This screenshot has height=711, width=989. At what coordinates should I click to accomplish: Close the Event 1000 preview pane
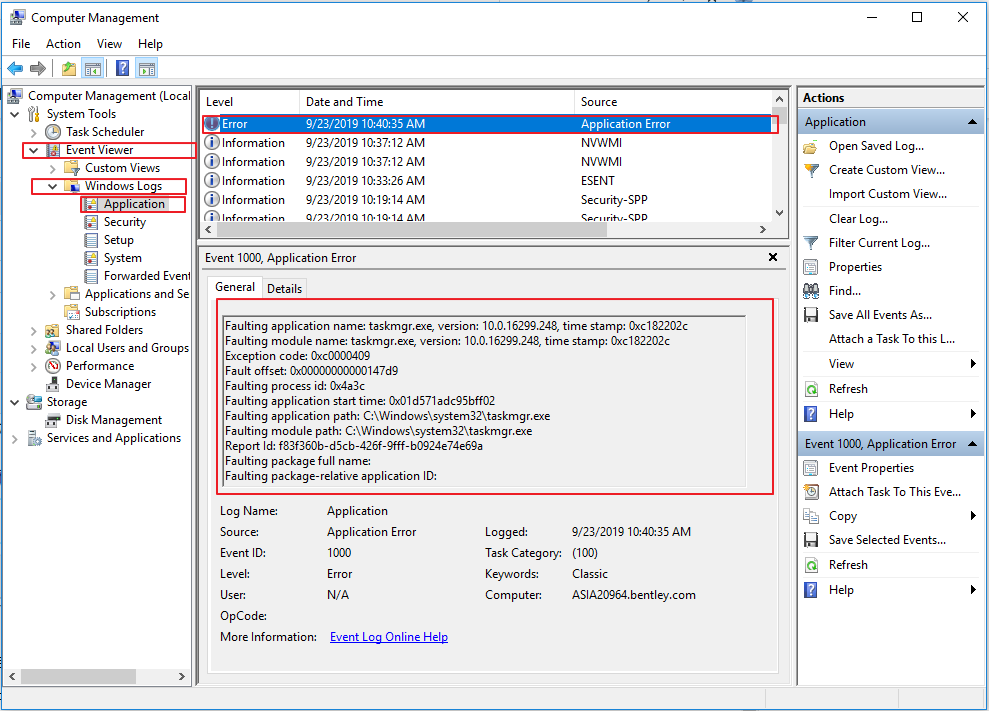click(x=772, y=257)
